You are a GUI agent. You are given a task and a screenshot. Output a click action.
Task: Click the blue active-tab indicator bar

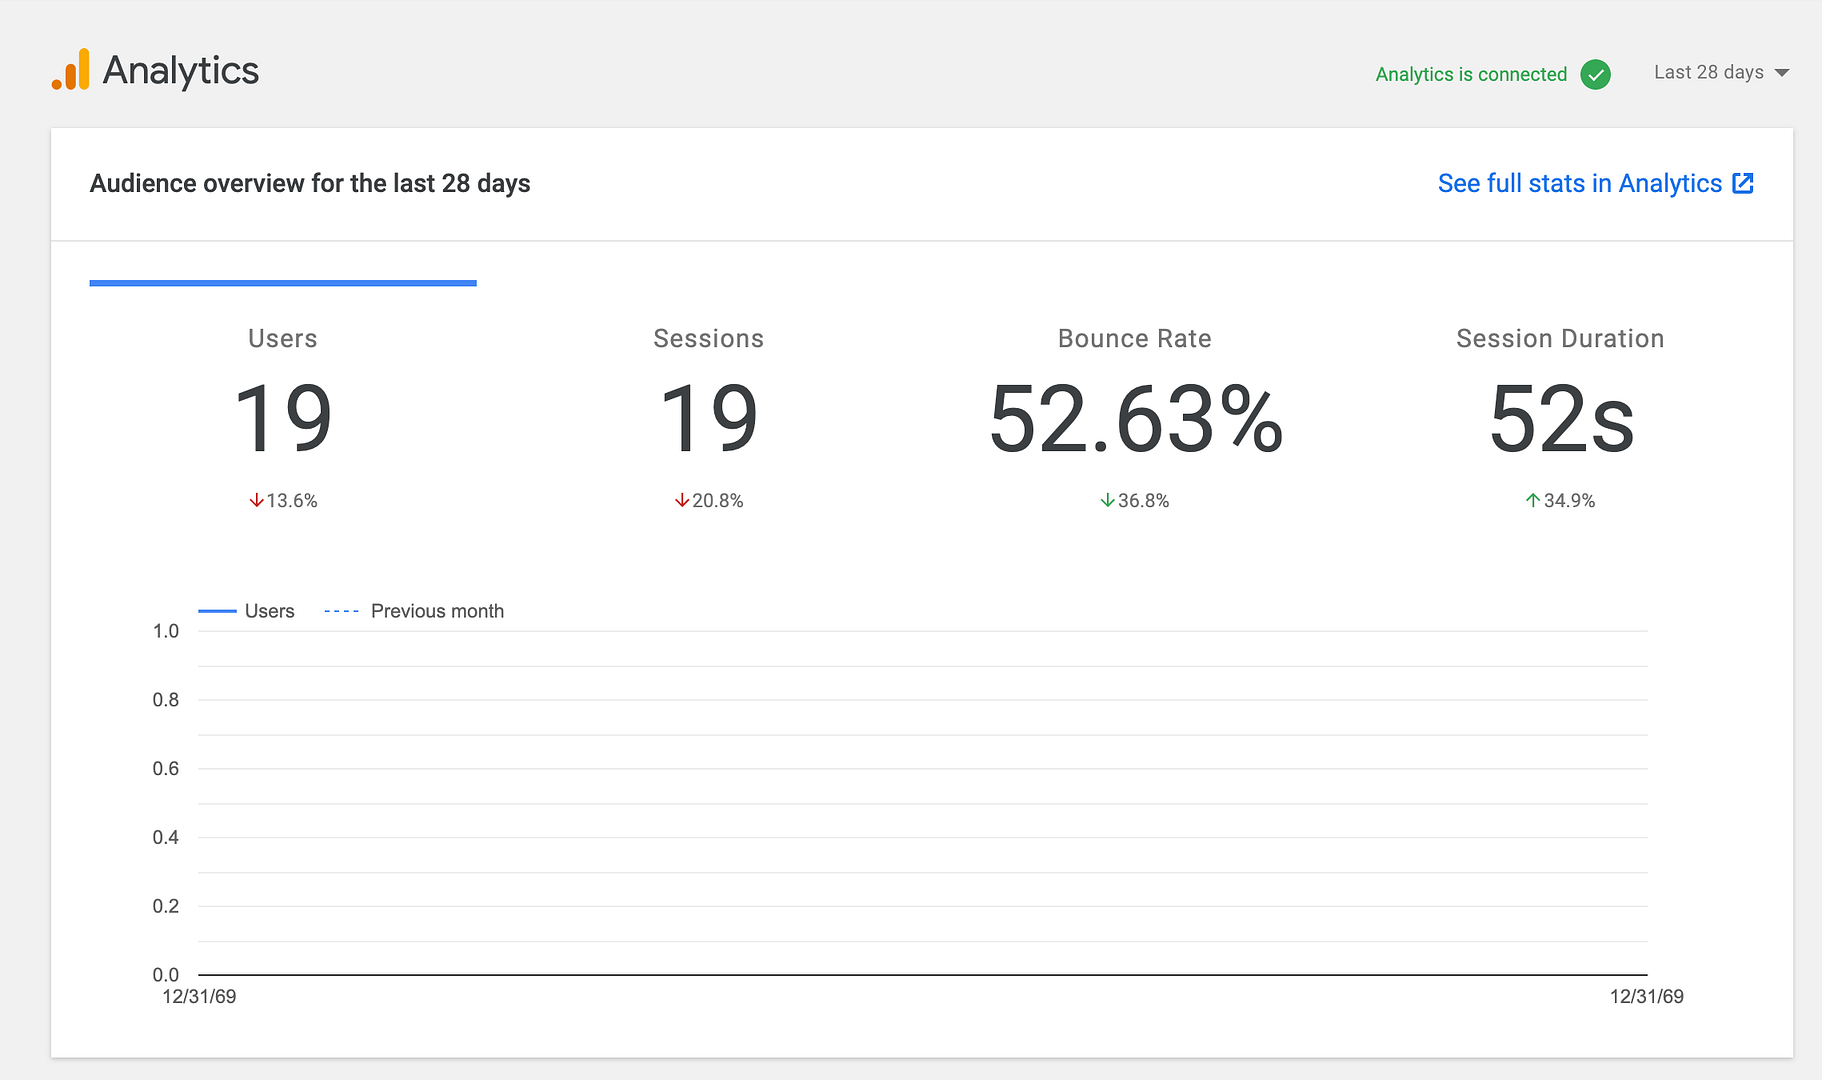tap(283, 285)
